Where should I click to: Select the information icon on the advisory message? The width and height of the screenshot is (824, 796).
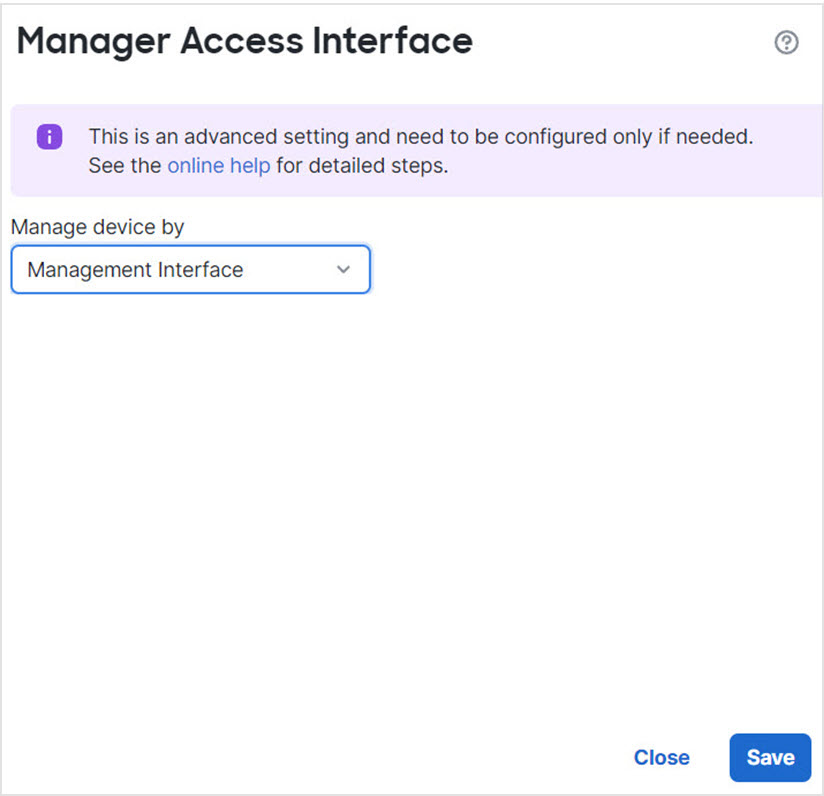tap(48, 137)
